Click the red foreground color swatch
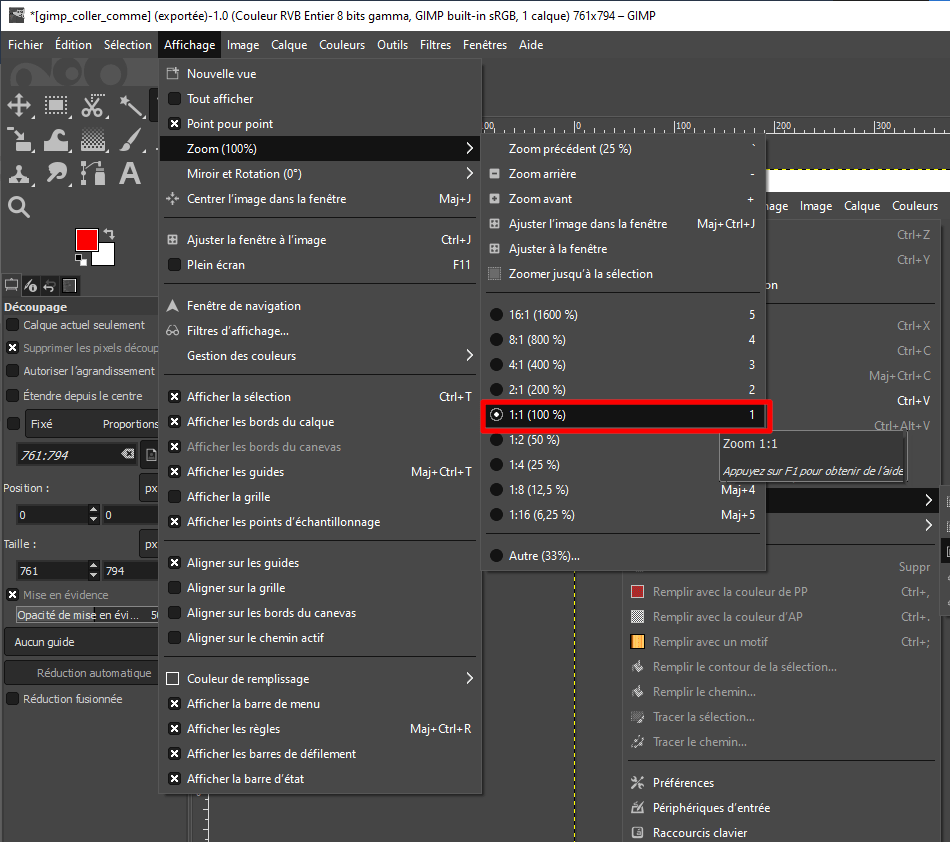Viewport: 950px width, 842px height. coord(85,239)
